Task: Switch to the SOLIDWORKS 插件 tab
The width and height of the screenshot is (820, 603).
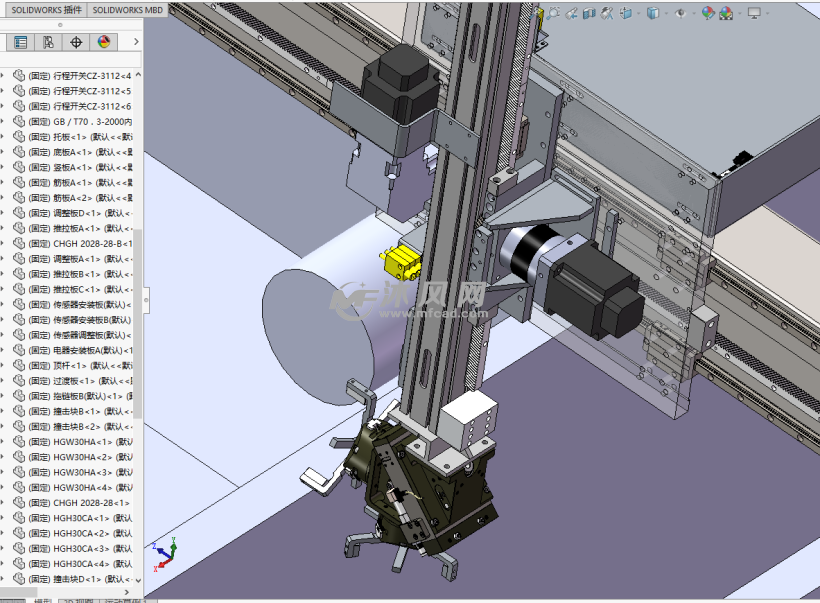Action: point(47,9)
